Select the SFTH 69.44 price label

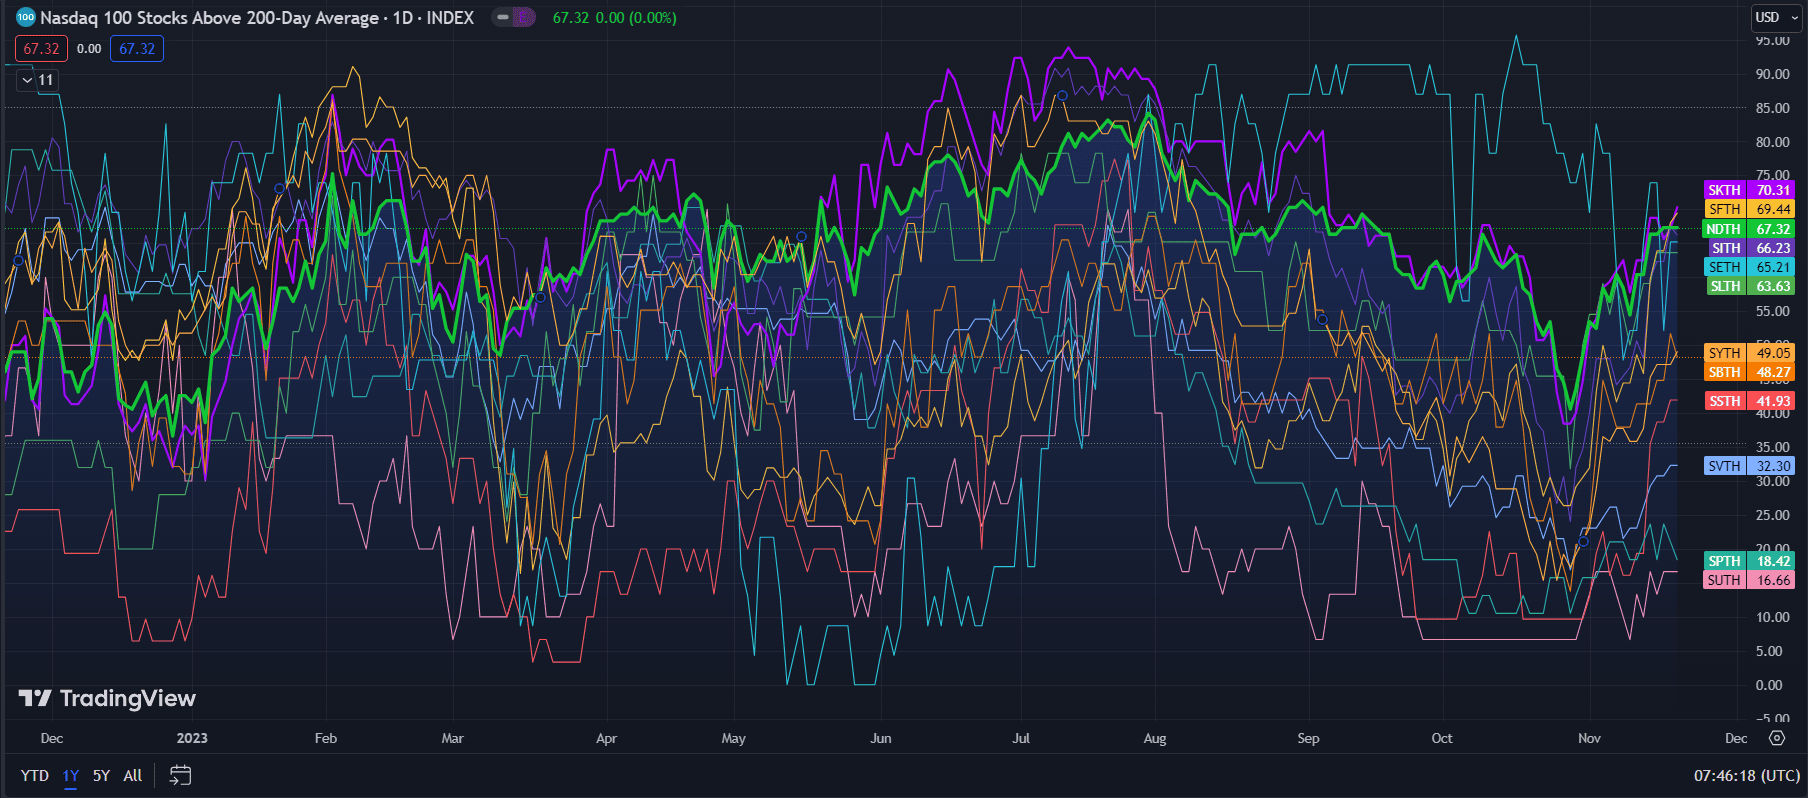pyautogui.click(x=1749, y=209)
